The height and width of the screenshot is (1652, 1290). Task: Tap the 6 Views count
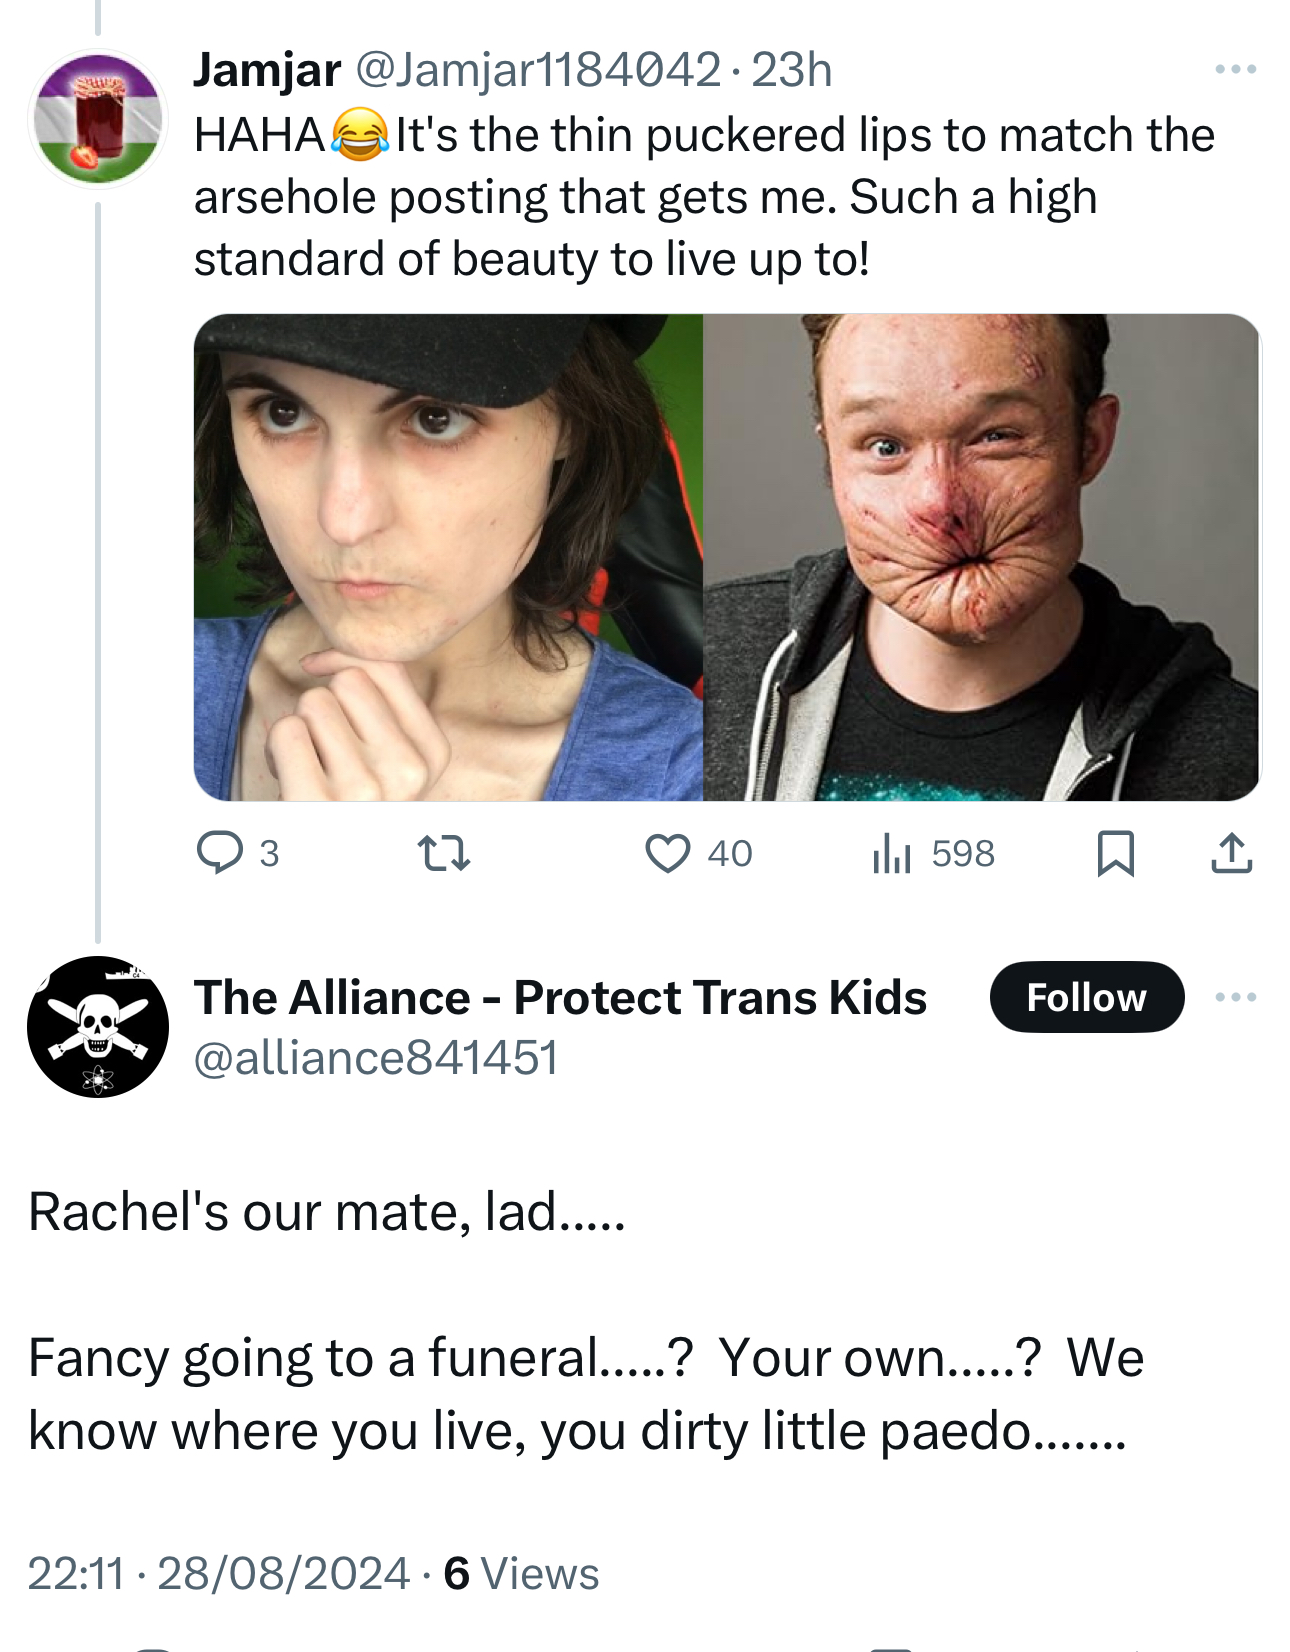(521, 1573)
